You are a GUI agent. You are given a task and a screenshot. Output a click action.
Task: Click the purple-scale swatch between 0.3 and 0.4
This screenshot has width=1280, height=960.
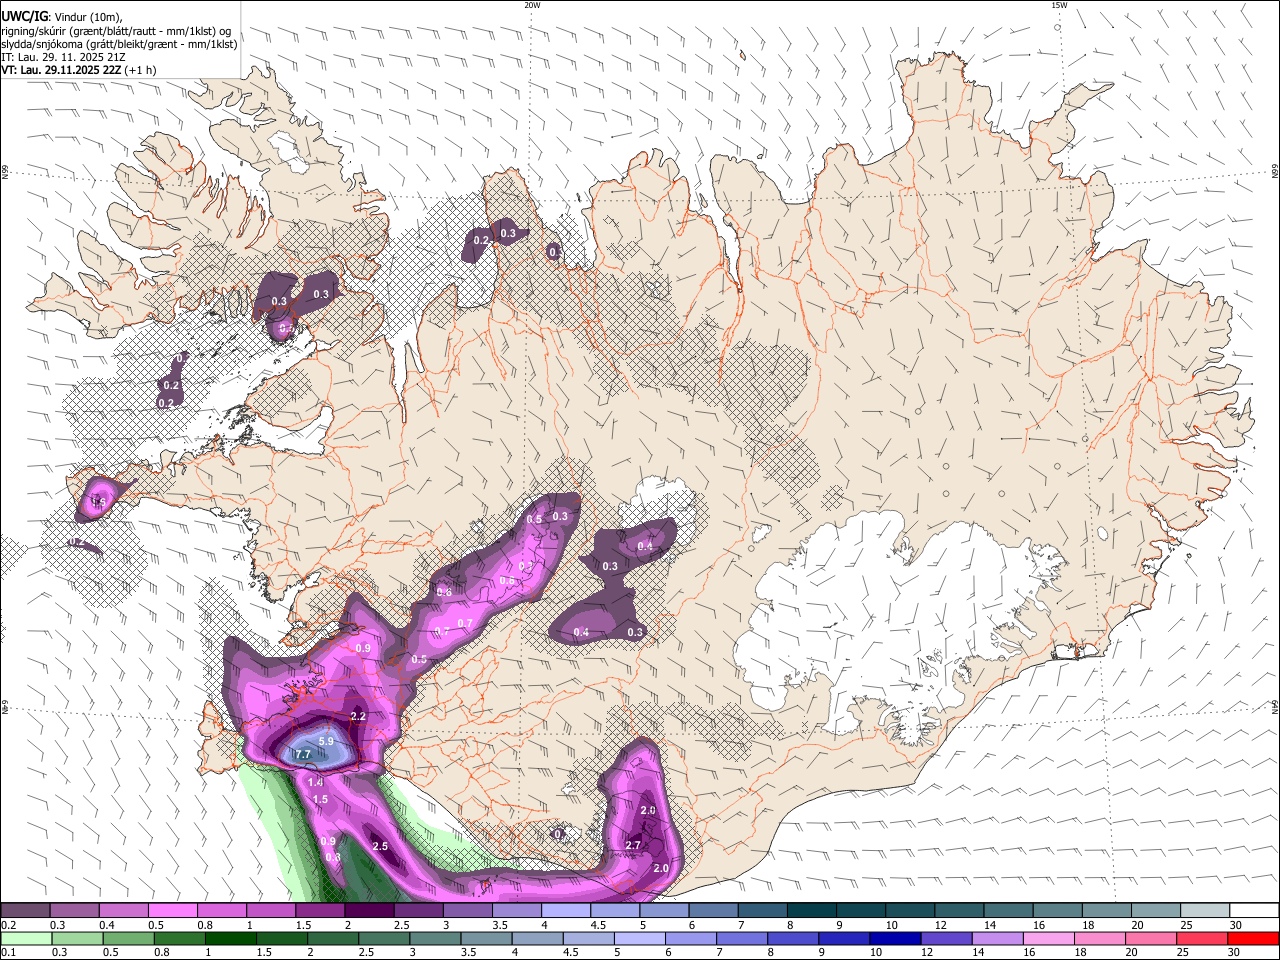(x=74, y=911)
